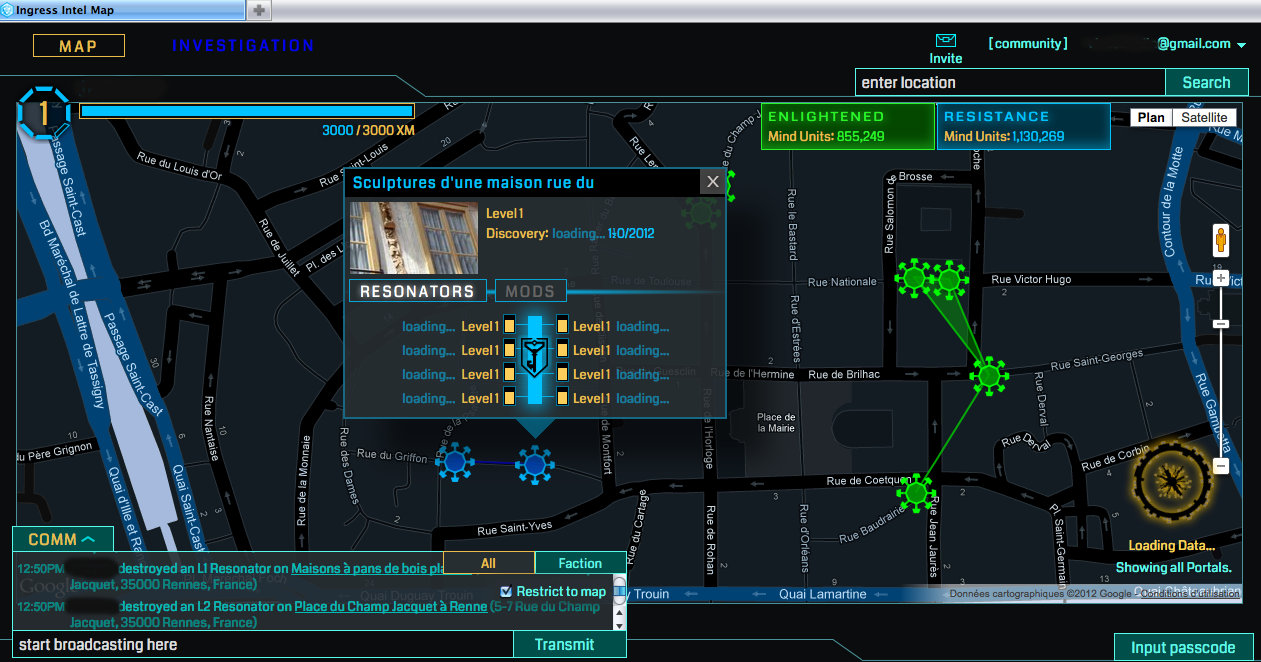
Task: Select the green portal on Rue de Brilhac
Action: click(989, 376)
